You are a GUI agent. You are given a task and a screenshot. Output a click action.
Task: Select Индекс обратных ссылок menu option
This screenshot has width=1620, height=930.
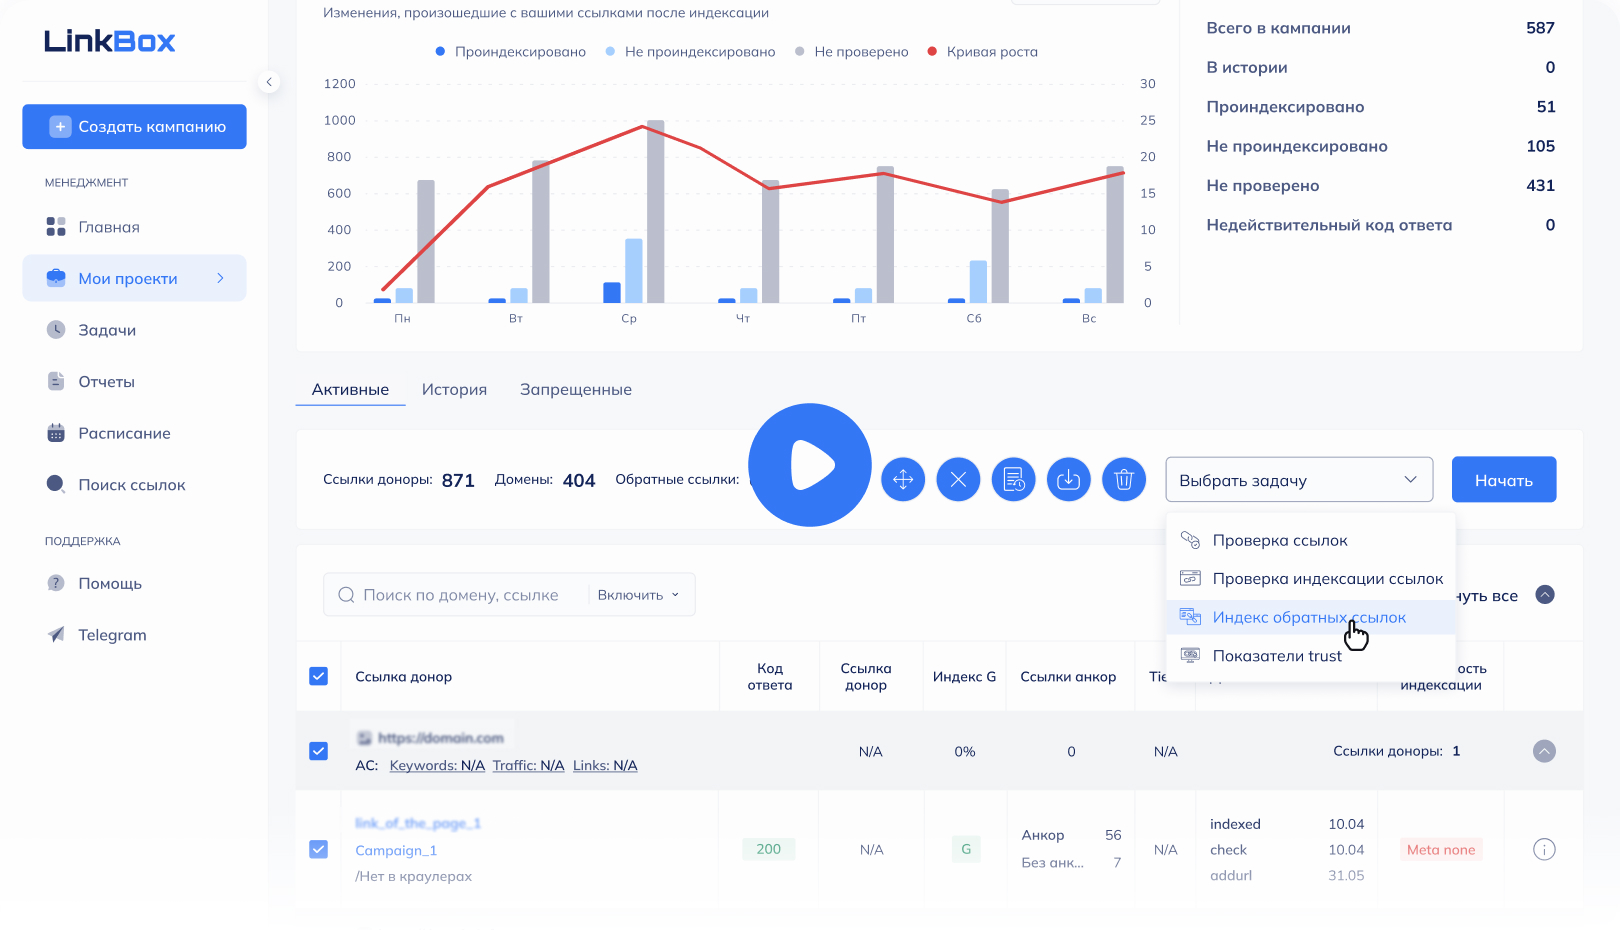(1308, 618)
